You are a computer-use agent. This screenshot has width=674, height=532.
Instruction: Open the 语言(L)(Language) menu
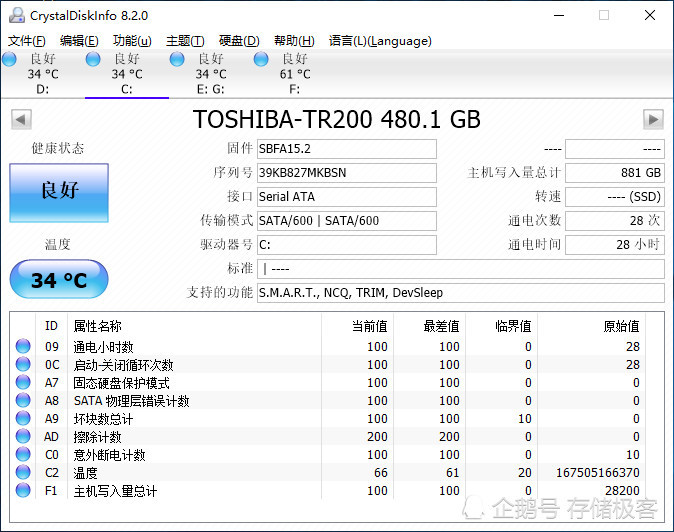click(x=380, y=41)
